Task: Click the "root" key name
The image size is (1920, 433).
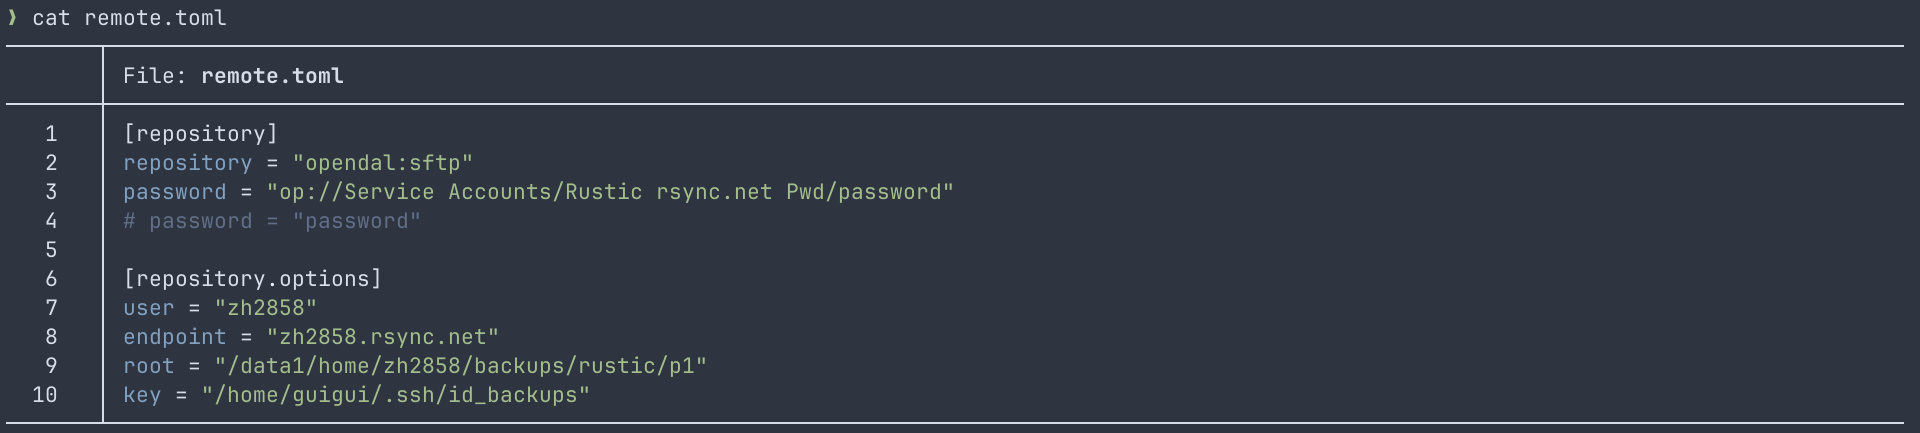Action: [148, 366]
